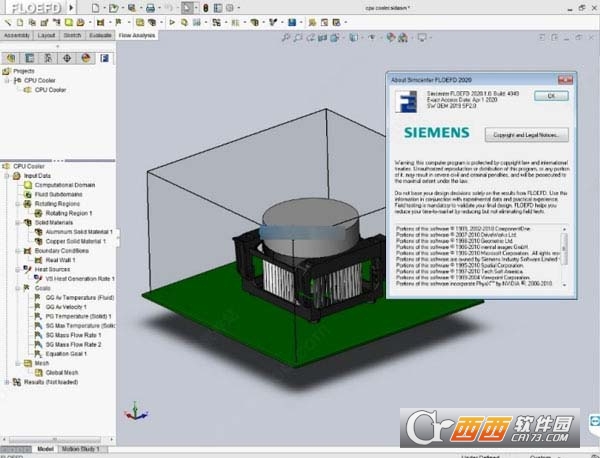Click OK in the About dialog

tap(551, 96)
